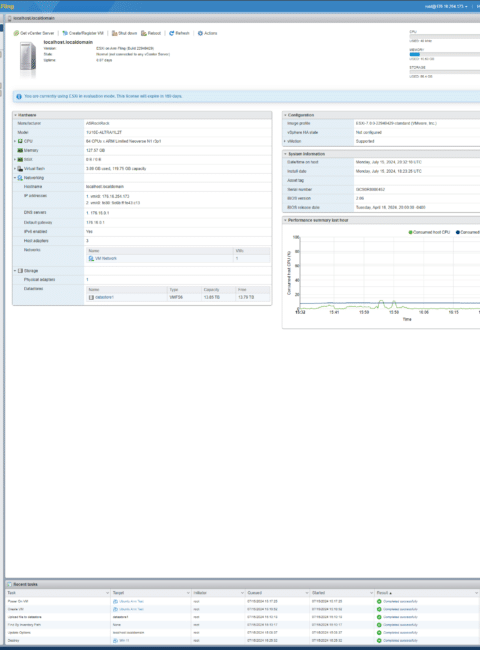Click the CPU chip icon in Hardware
This screenshot has height=650, width=480.
click(20, 141)
